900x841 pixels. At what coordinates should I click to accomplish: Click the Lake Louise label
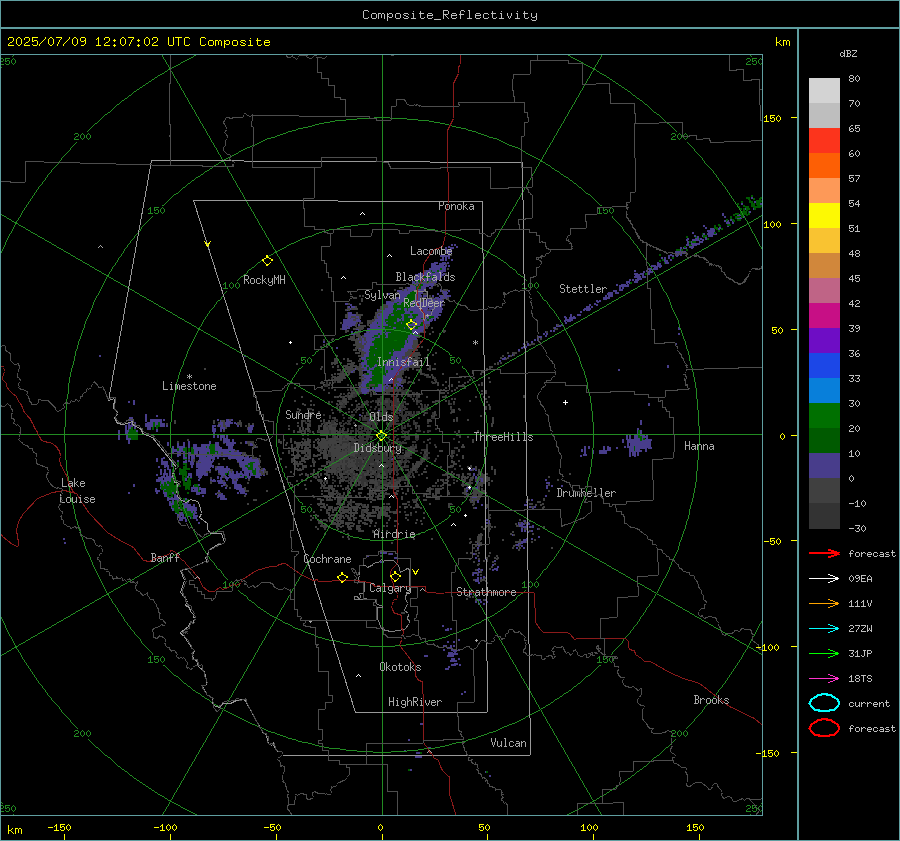pos(77,491)
